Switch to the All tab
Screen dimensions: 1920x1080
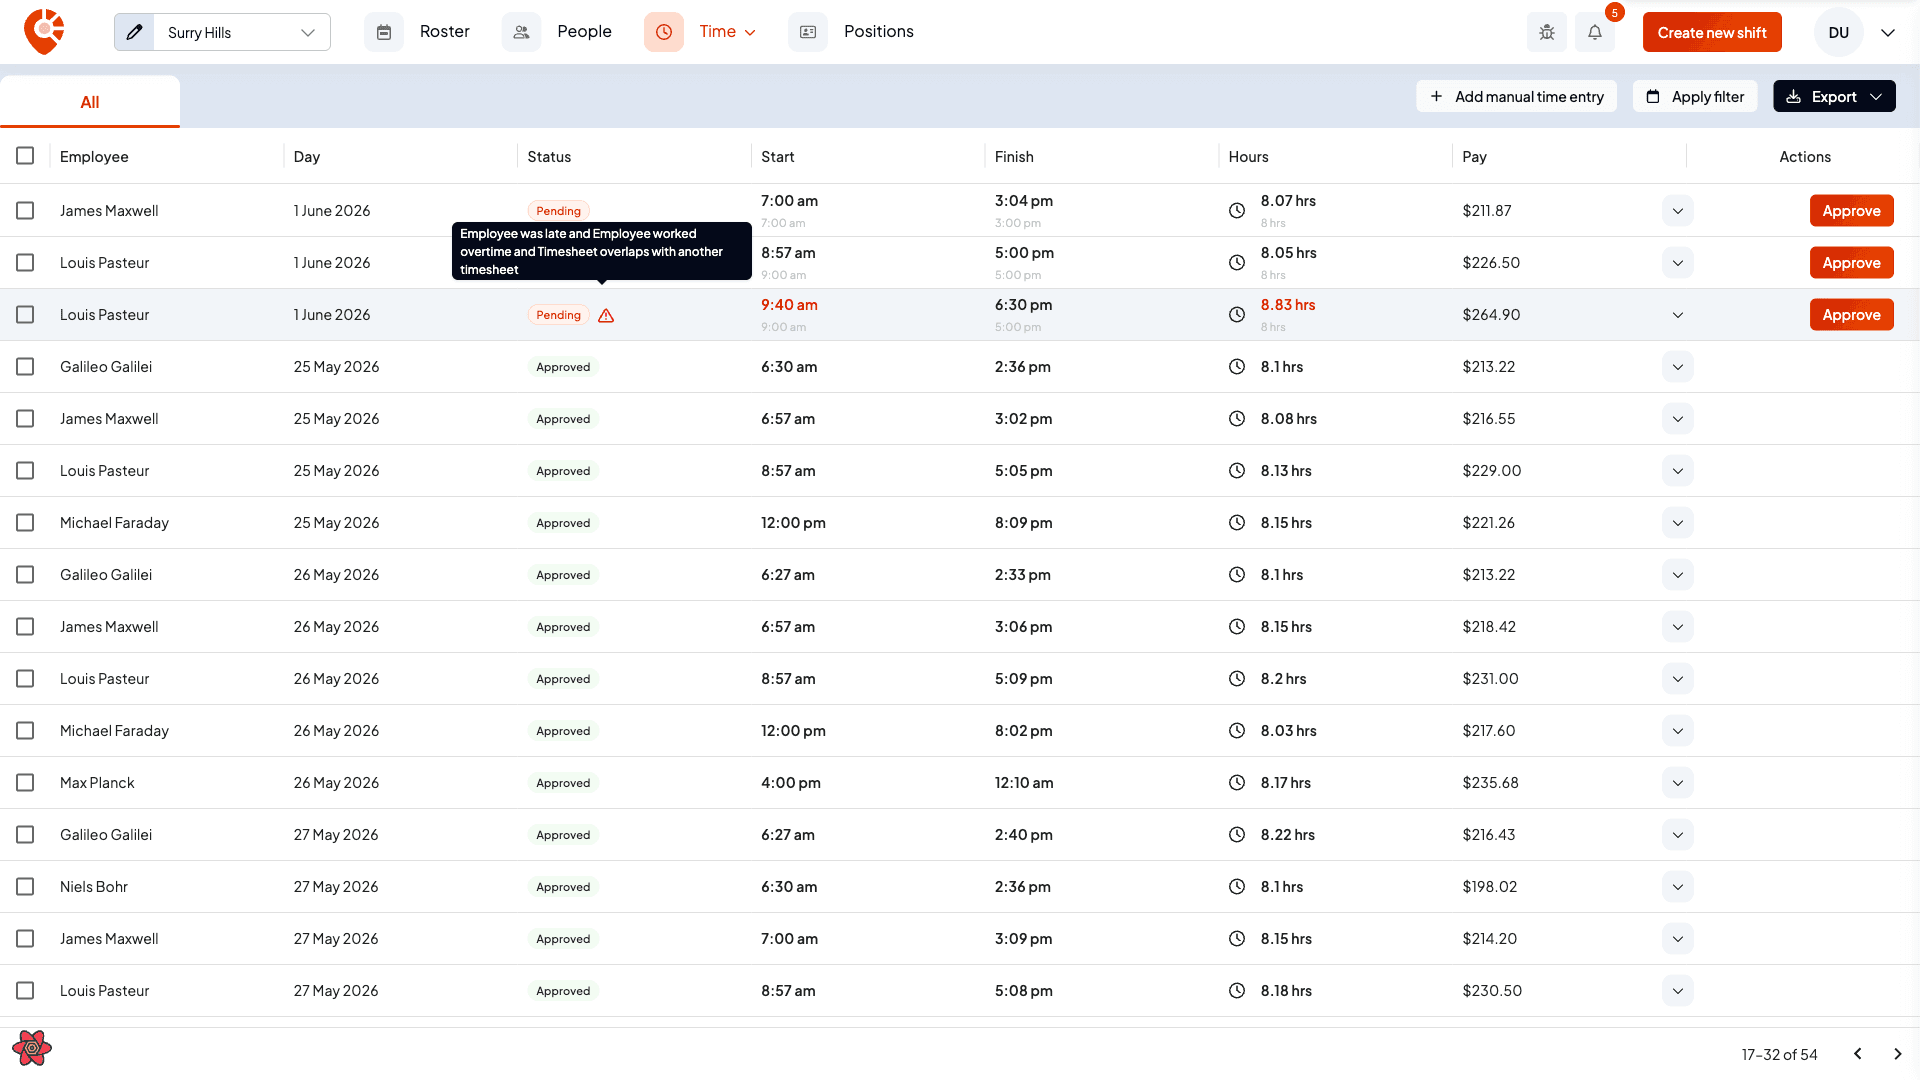[x=90, y=102]
